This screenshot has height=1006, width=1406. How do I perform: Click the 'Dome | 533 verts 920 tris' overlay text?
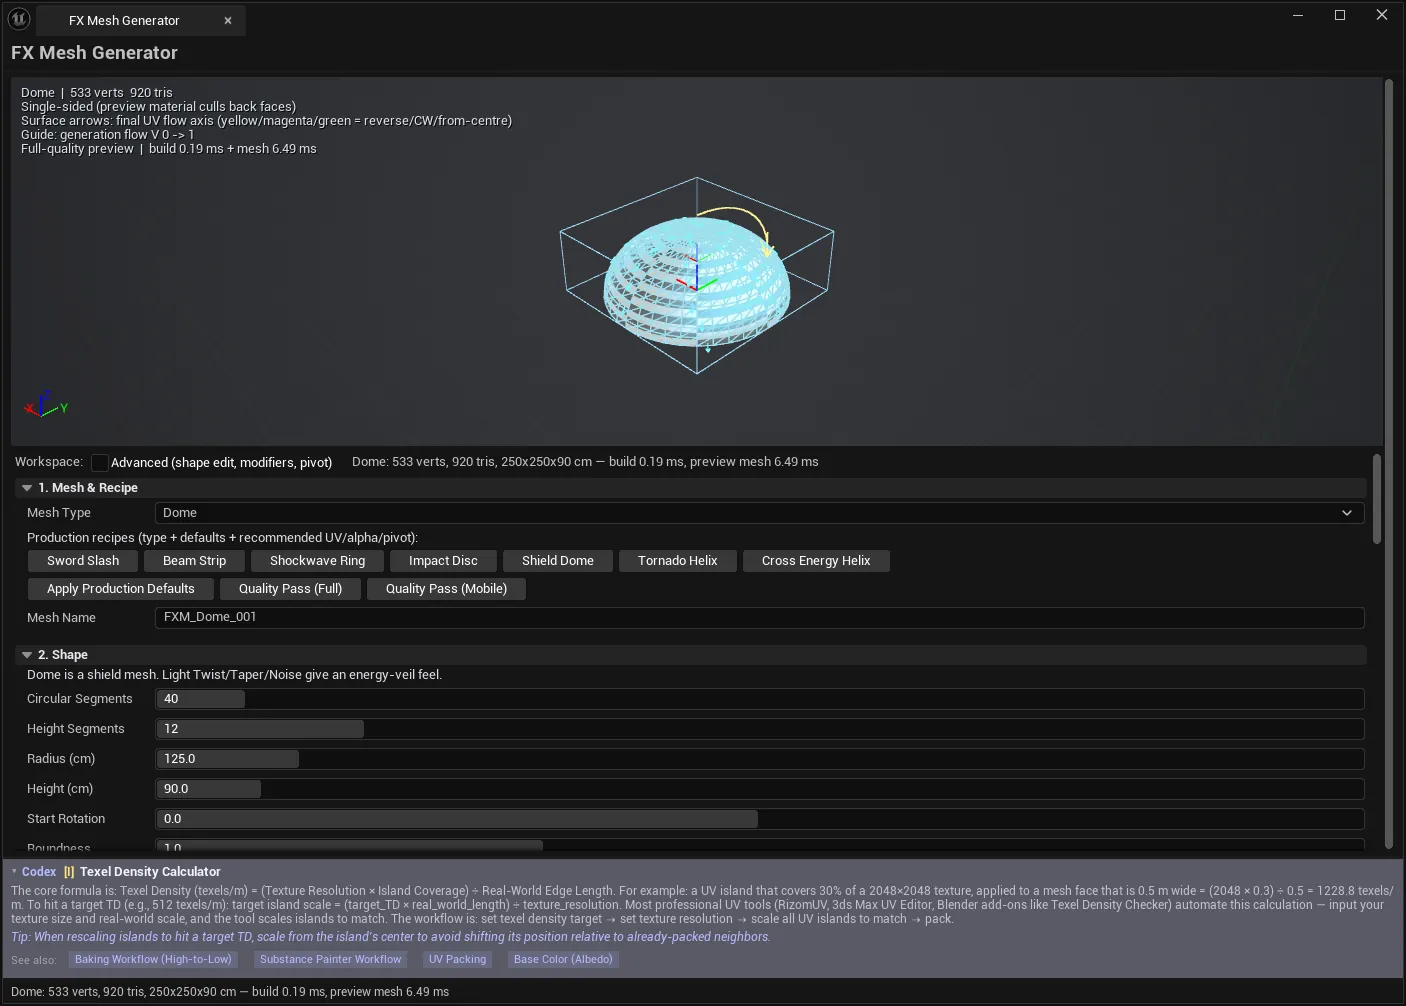click(96, 93)
